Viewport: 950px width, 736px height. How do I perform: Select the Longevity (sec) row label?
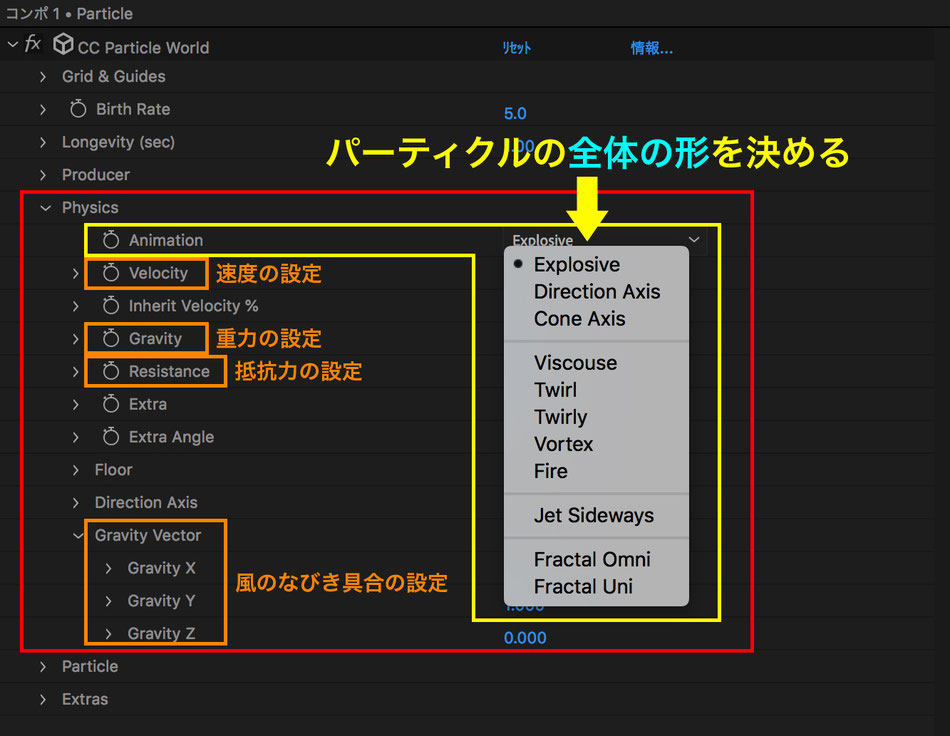coord(118,142)
